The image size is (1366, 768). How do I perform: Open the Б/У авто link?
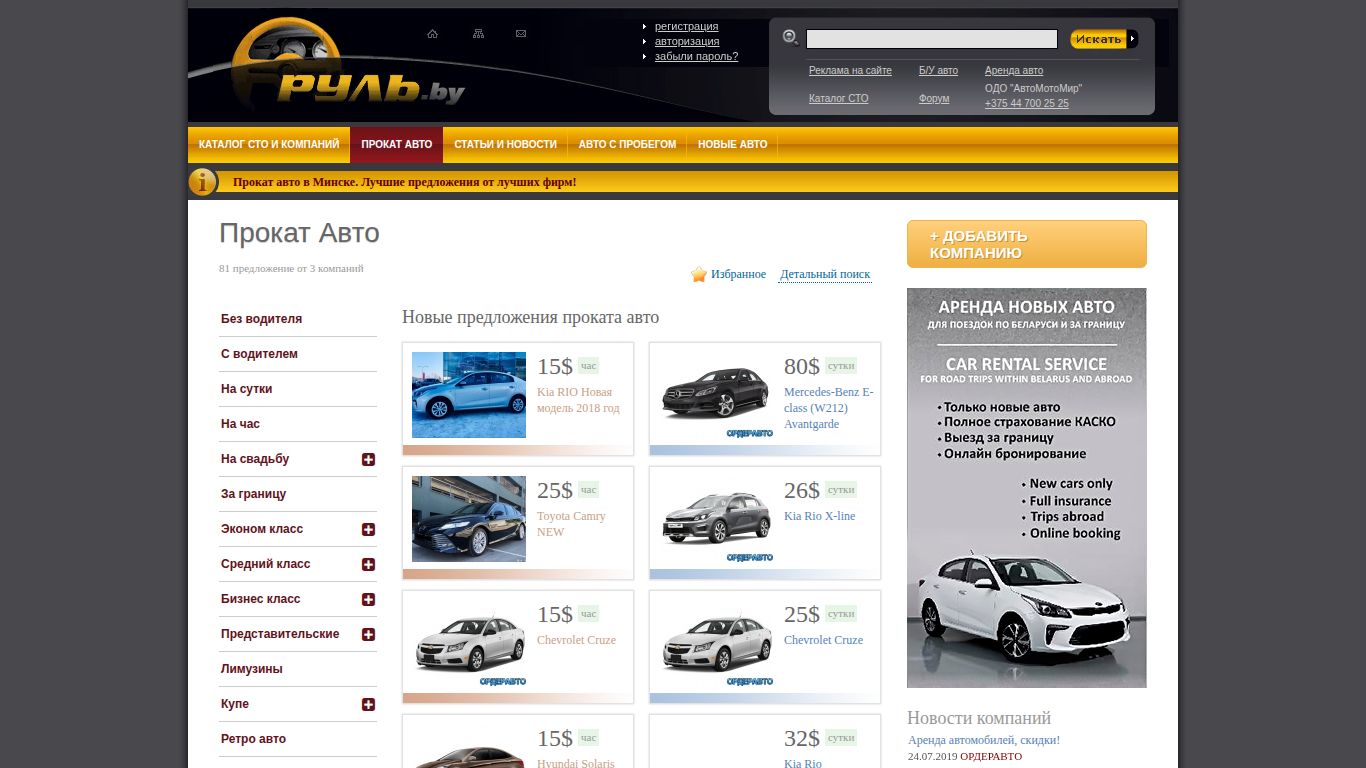point(938,71)
